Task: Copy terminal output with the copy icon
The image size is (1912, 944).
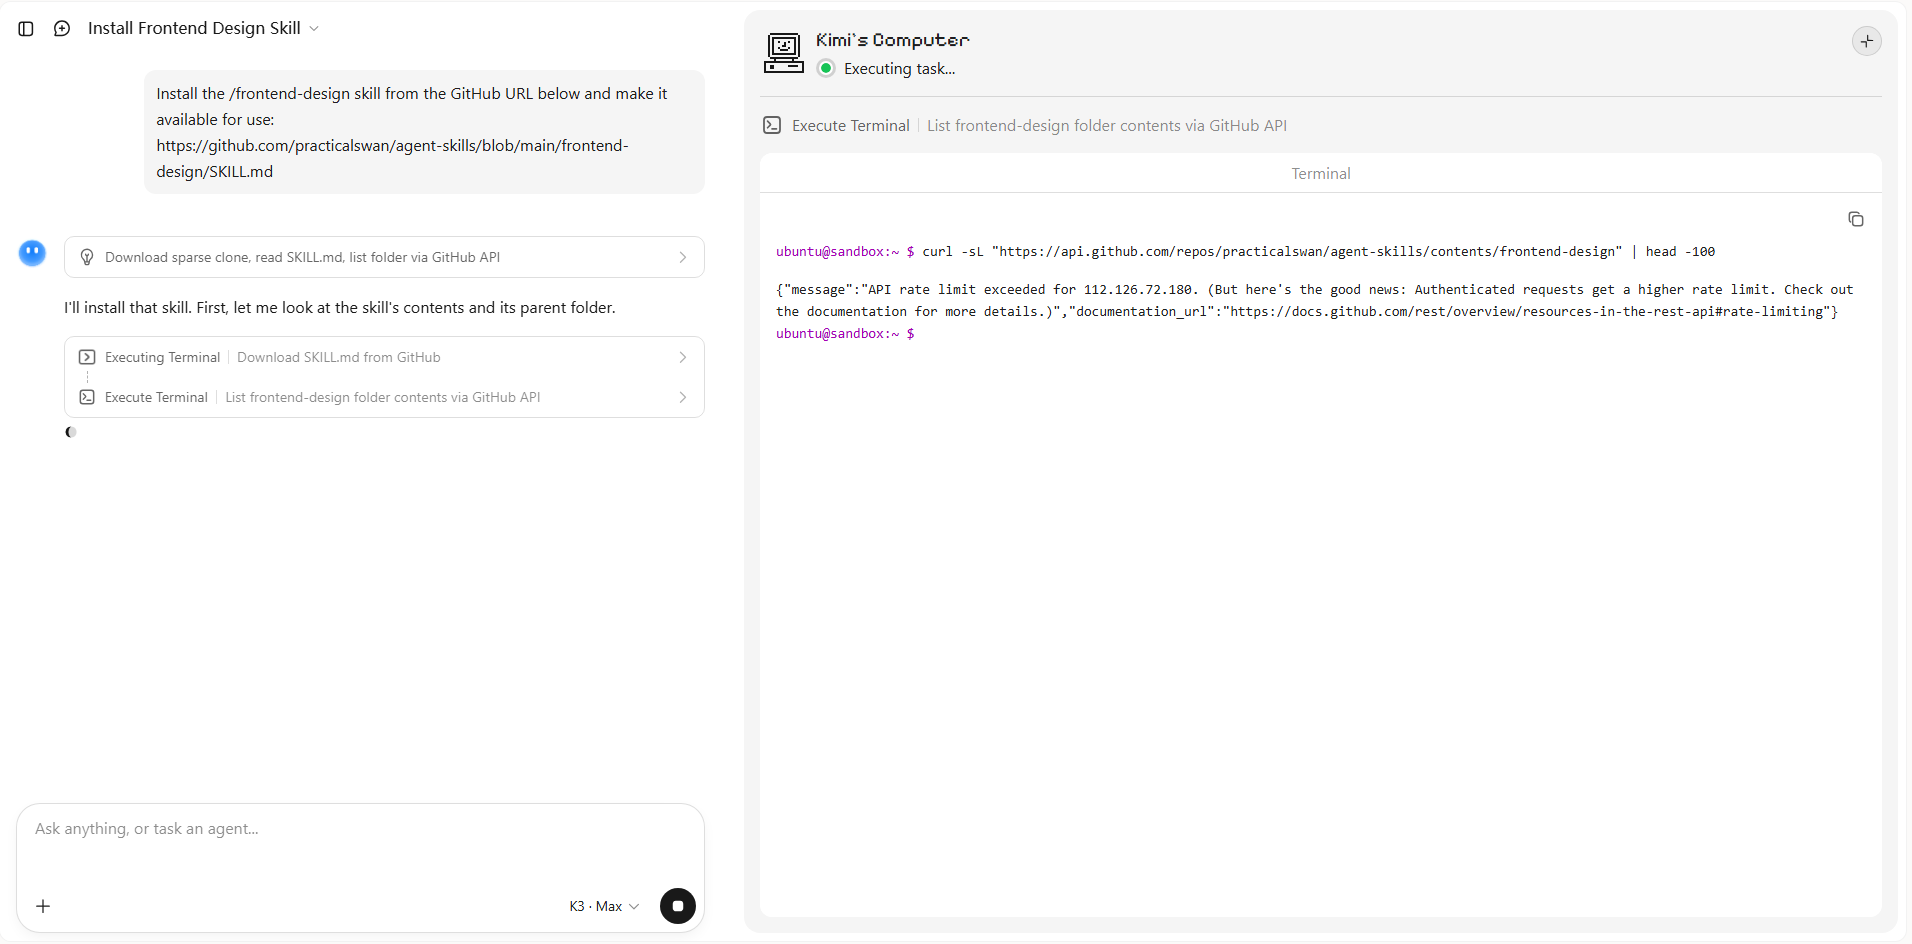Action: [1856, 219]
